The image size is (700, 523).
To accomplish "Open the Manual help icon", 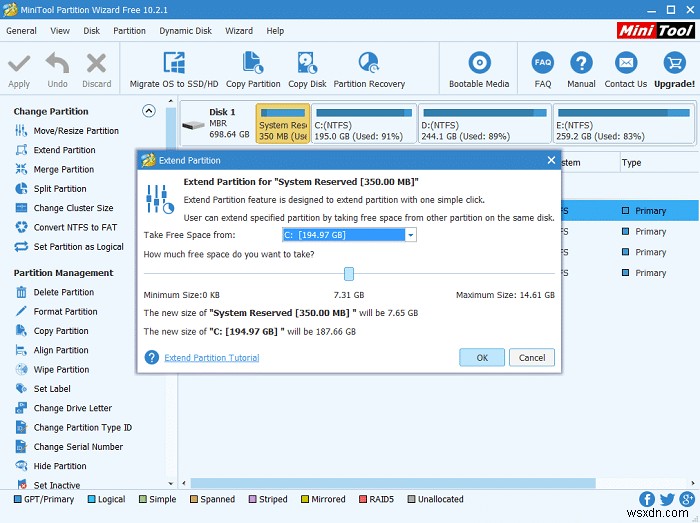I will 581,63.
